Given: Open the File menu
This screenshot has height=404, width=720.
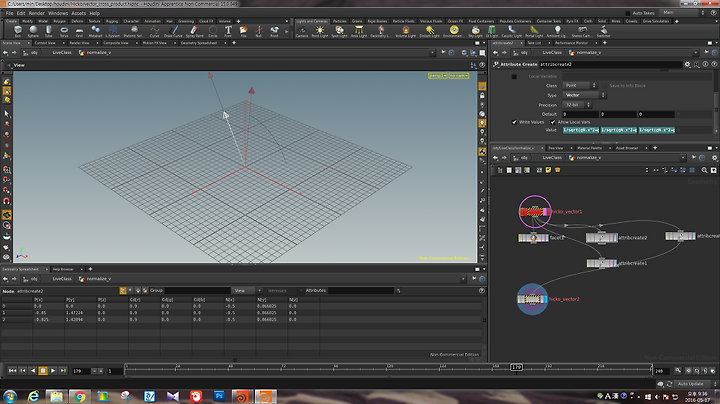Looking at the screenshot, I should [x=10, y=13].
